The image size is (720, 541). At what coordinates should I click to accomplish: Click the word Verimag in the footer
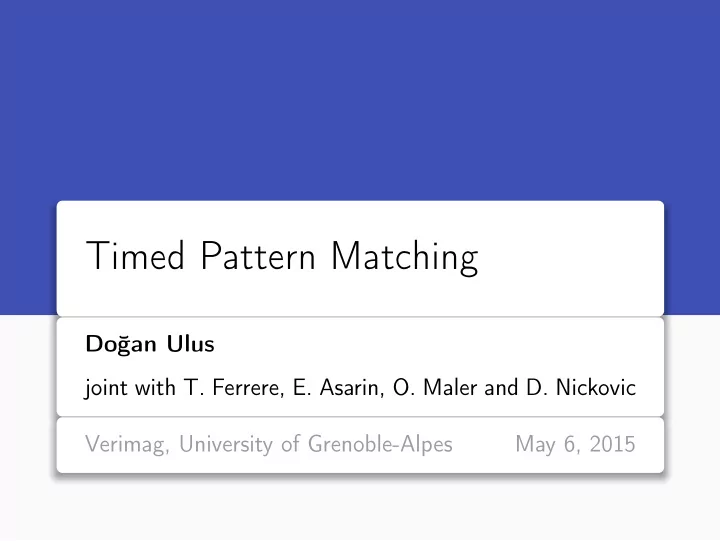127,445
